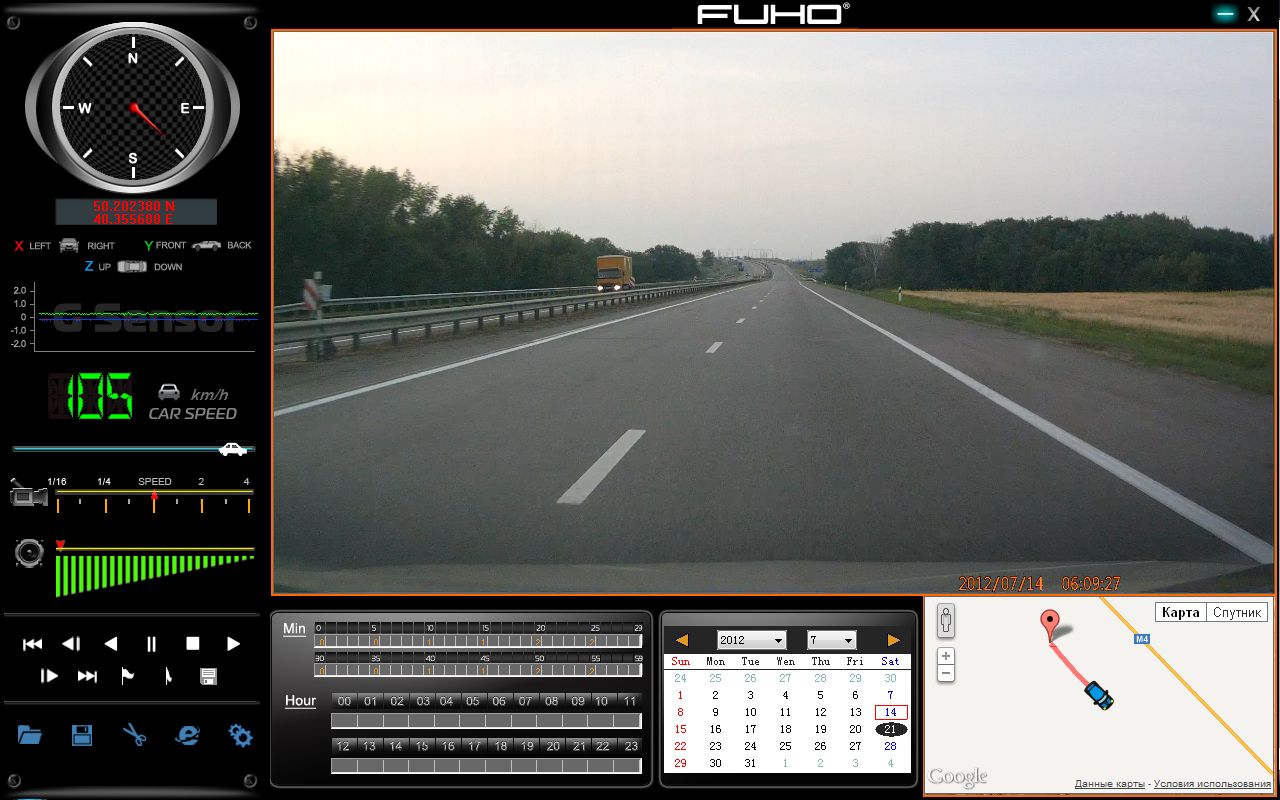The image size is (1280, 800).
Task: Click the blue scissors cut icon
Action: point(135,736)
